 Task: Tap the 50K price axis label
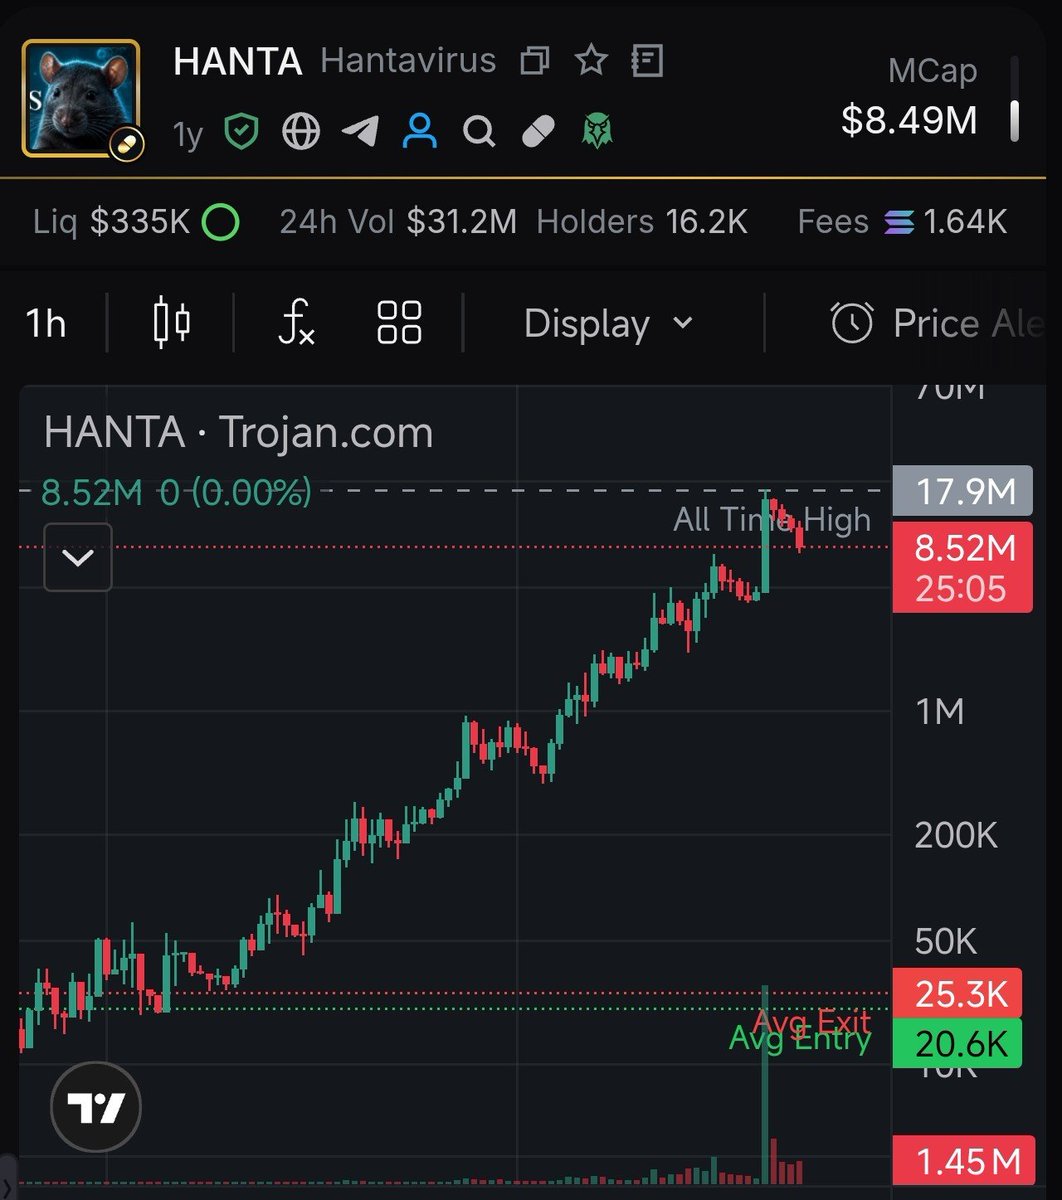pos(946,941)
